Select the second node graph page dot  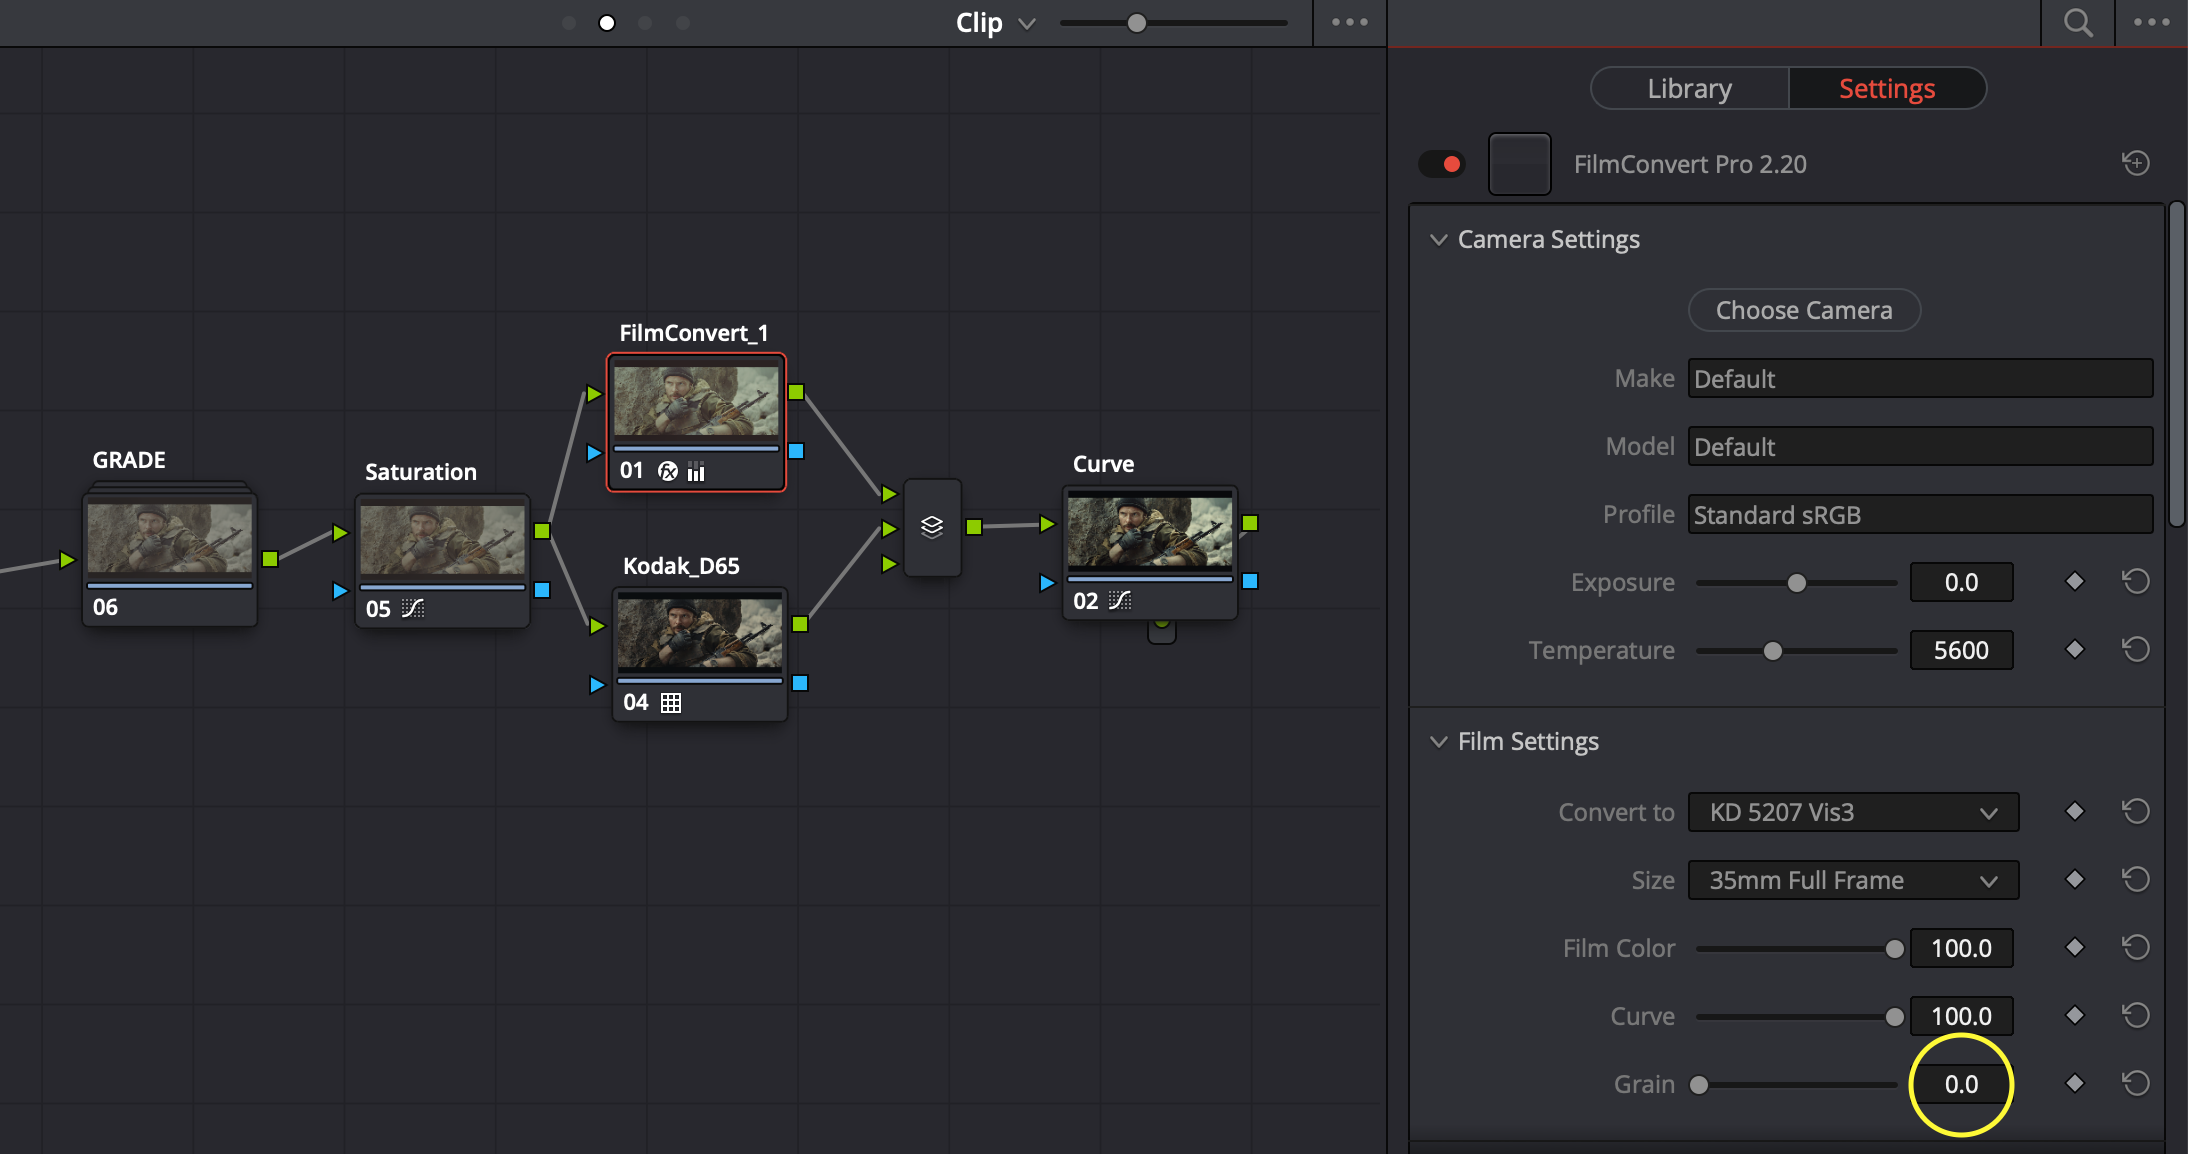click(607, 23)
